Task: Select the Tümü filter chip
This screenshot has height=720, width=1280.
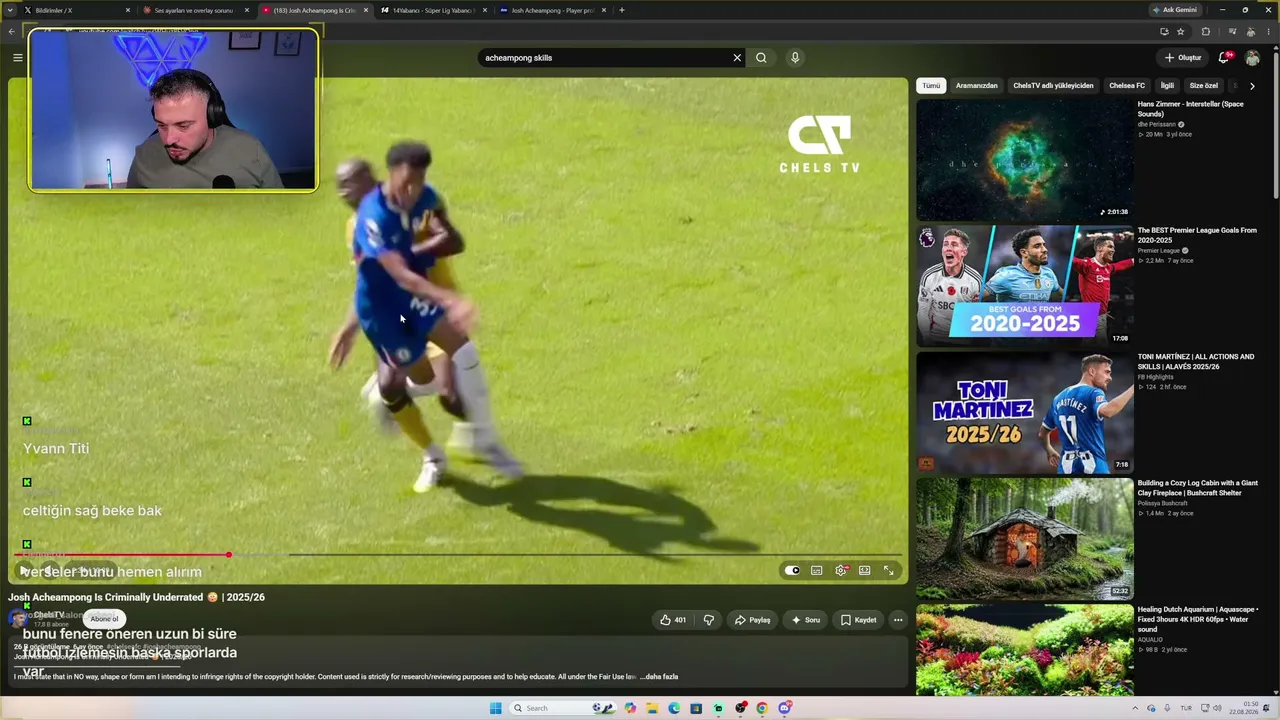Action: tap(931, 86)
